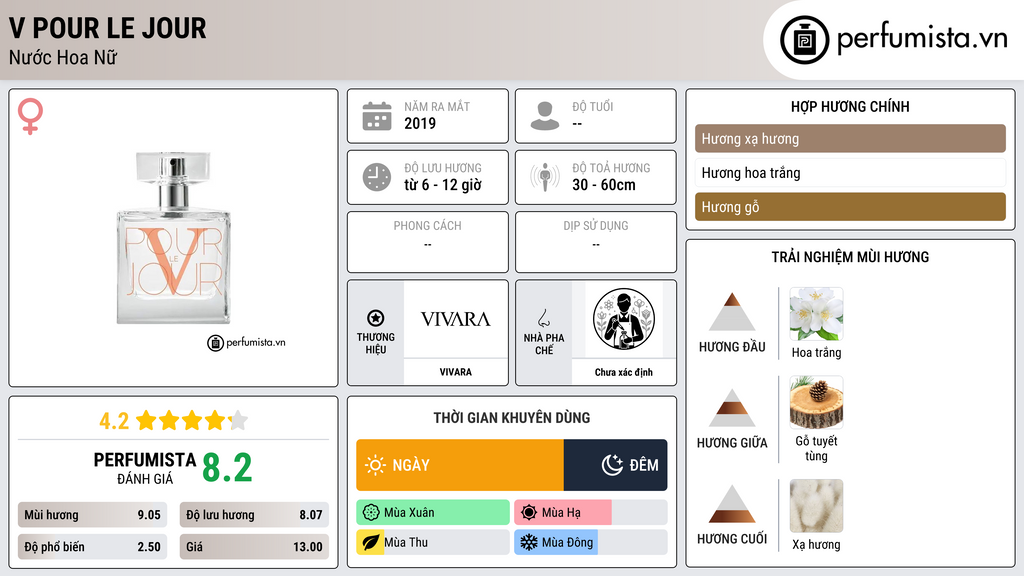
Task: Click the 4.2 star rating number
Action: coord(114,421)
